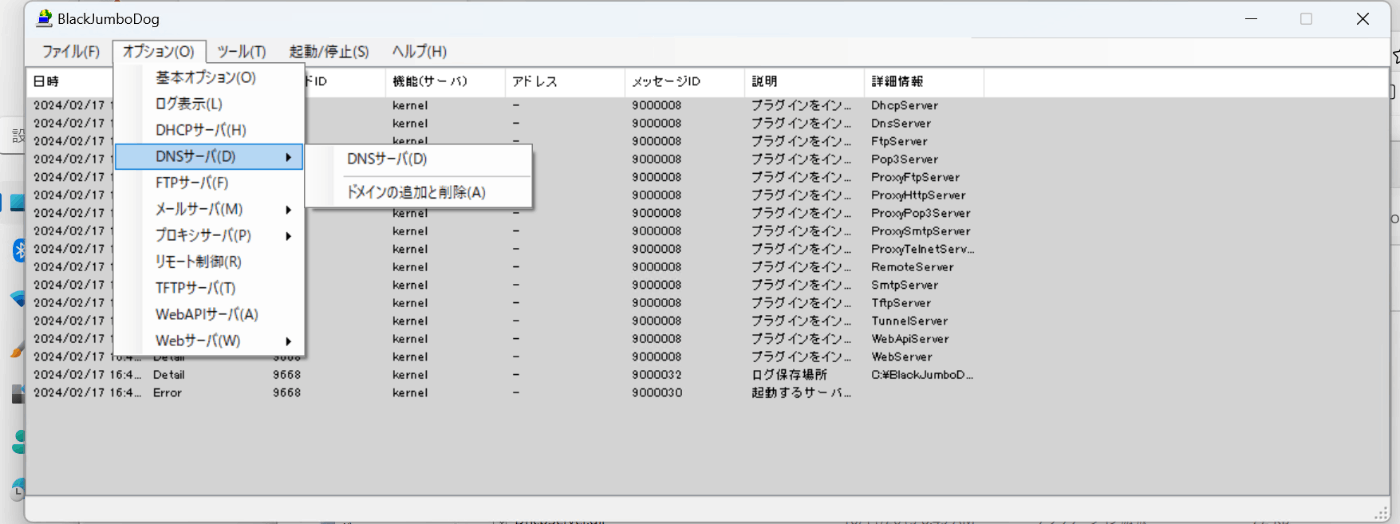This screenshot has width=1400, height=524.
Task: Select the SmtpServer detail cell
Action: click(x=904, y=285)
